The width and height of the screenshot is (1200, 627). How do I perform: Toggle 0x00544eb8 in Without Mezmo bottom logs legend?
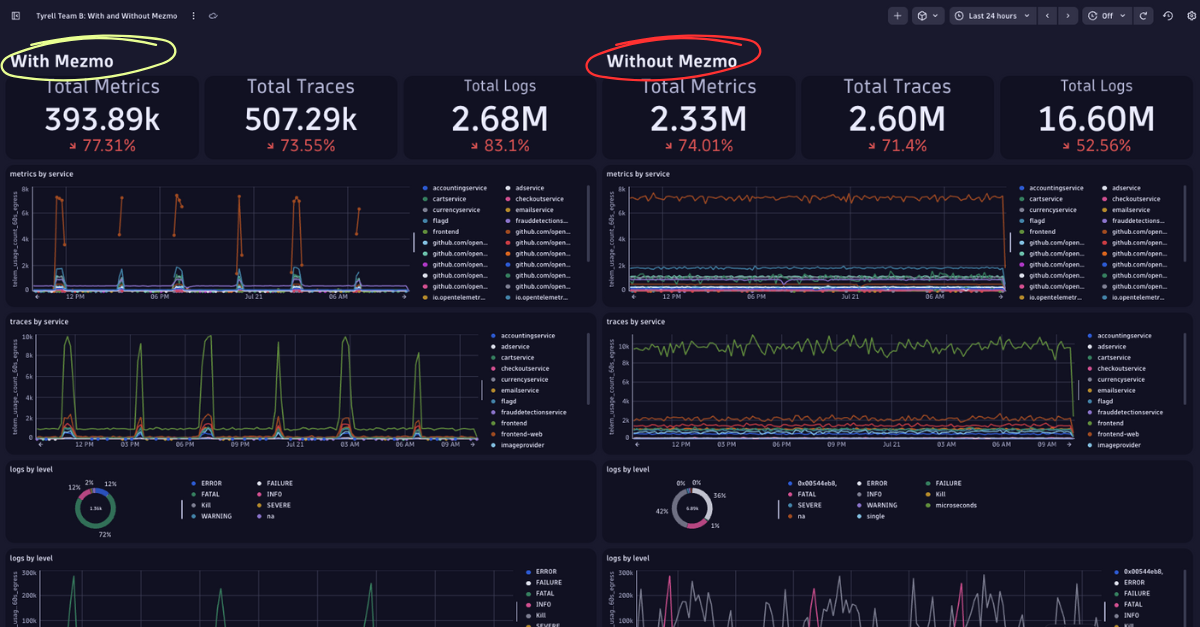point(1144,572)
